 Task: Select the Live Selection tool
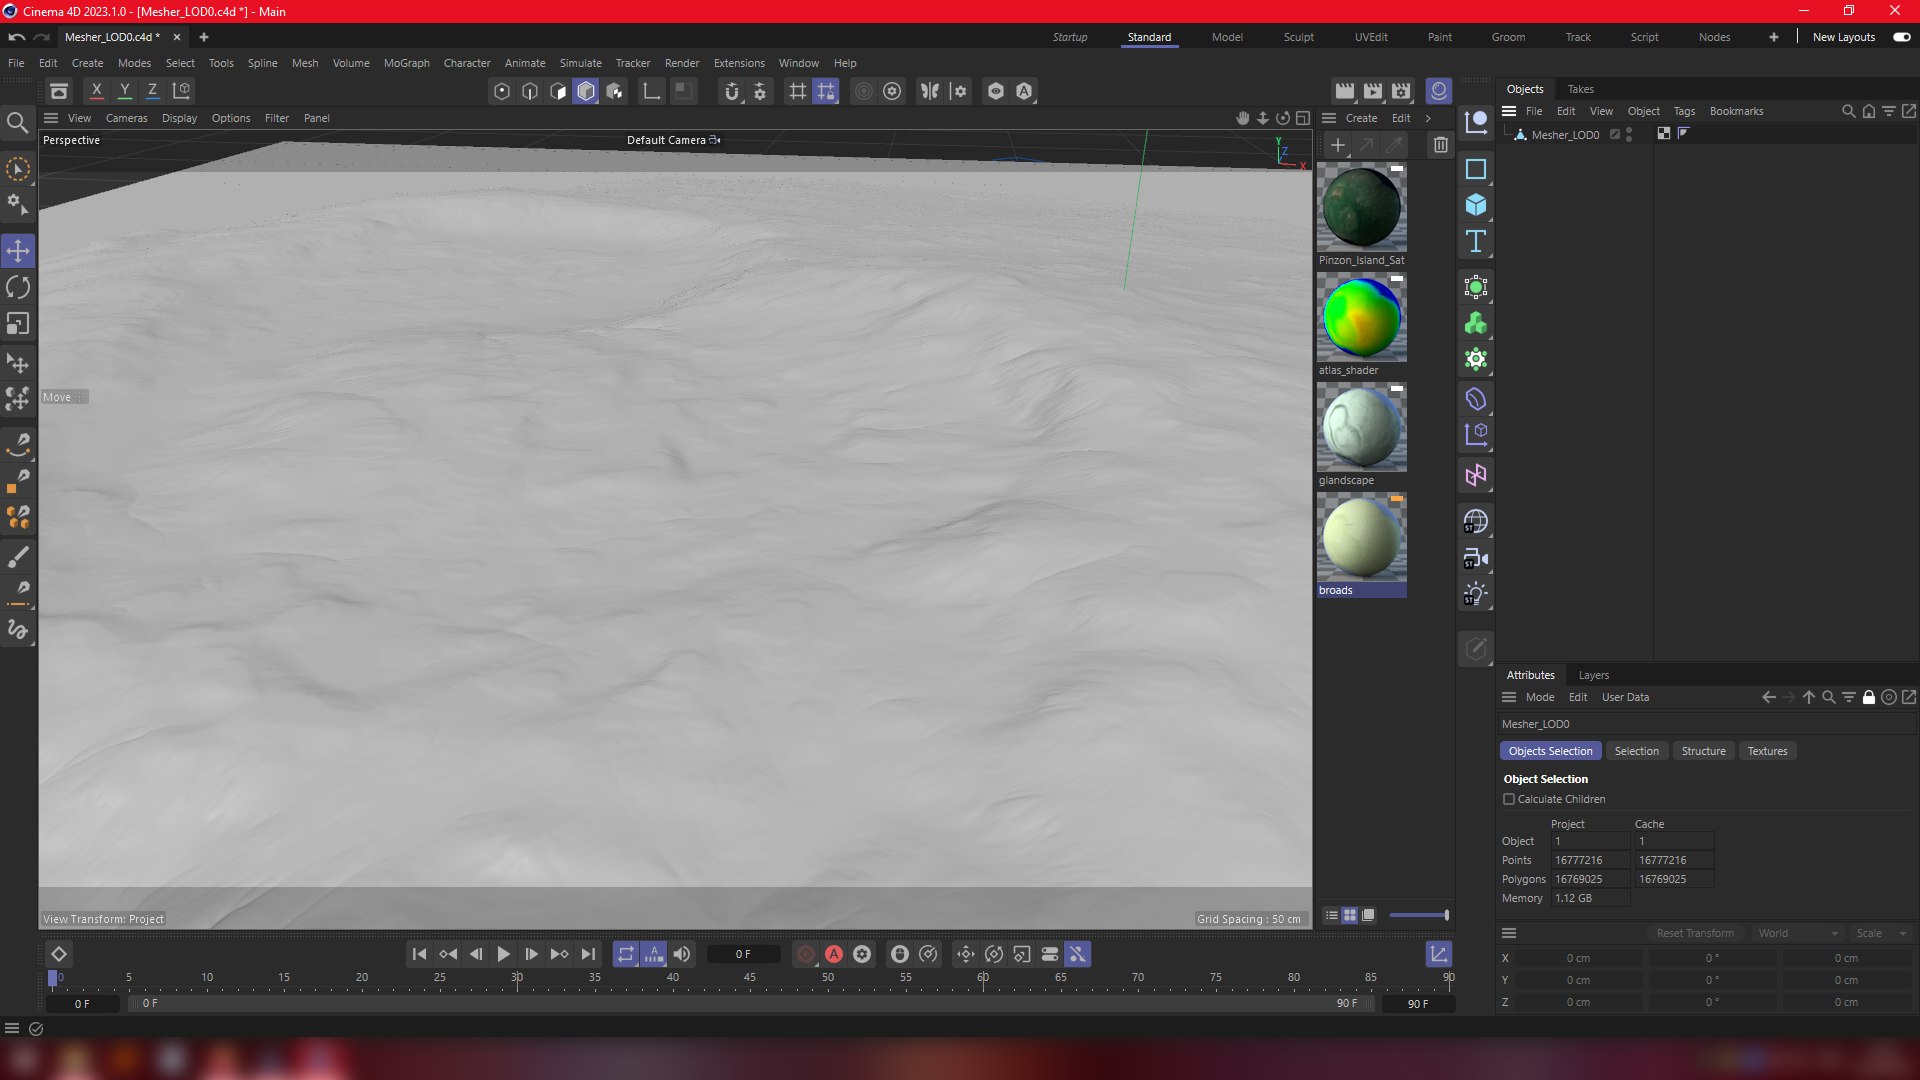[18, 169]
